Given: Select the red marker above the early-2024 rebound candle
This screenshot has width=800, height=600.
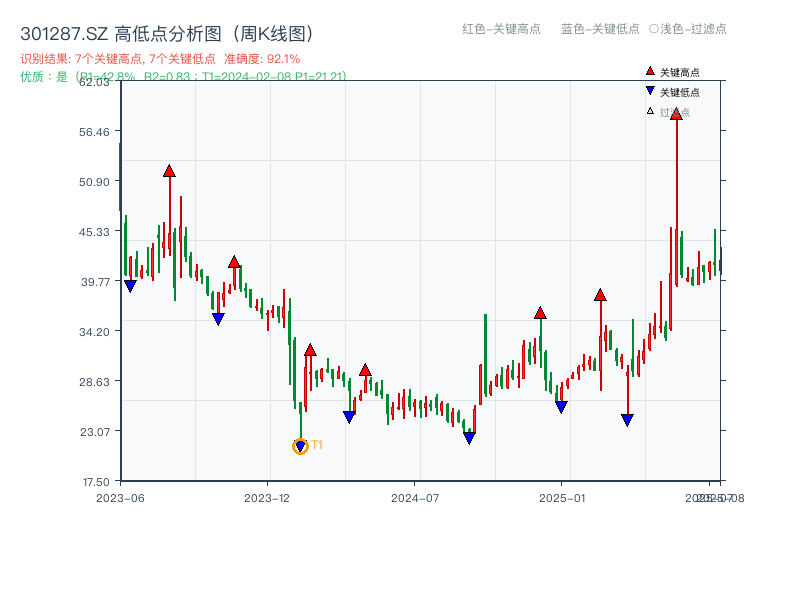Looking at the screenshot, I should click(310, 350).
